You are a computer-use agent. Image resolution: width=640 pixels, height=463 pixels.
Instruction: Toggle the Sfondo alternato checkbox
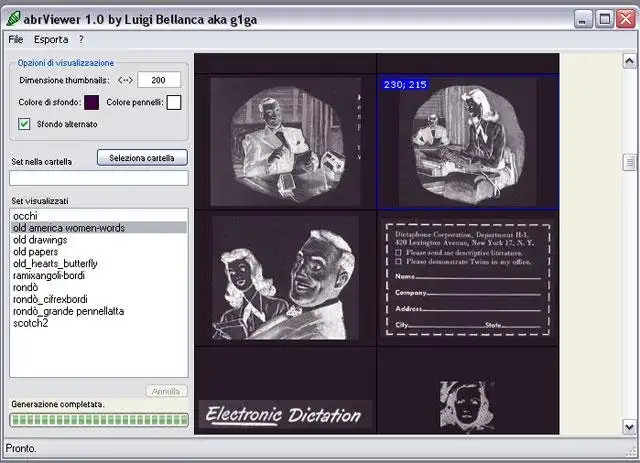tap(24, 124)
